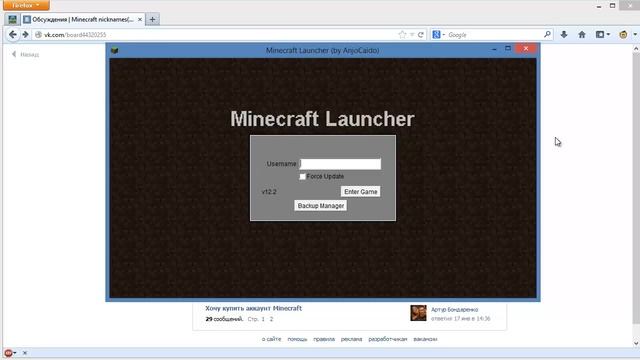Minimize the Minecraft Launcher window
This screenshot has height=360, width=640.
pyautogui.click(x=494, y=49)
